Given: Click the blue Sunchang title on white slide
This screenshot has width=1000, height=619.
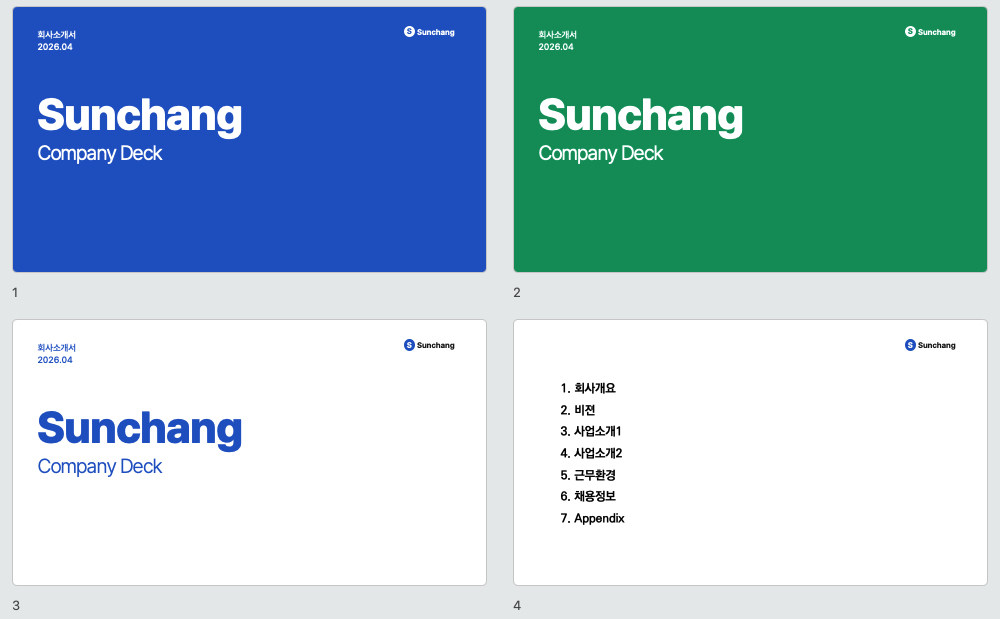Looking at the screenshot, I should (x=140, y=429).
